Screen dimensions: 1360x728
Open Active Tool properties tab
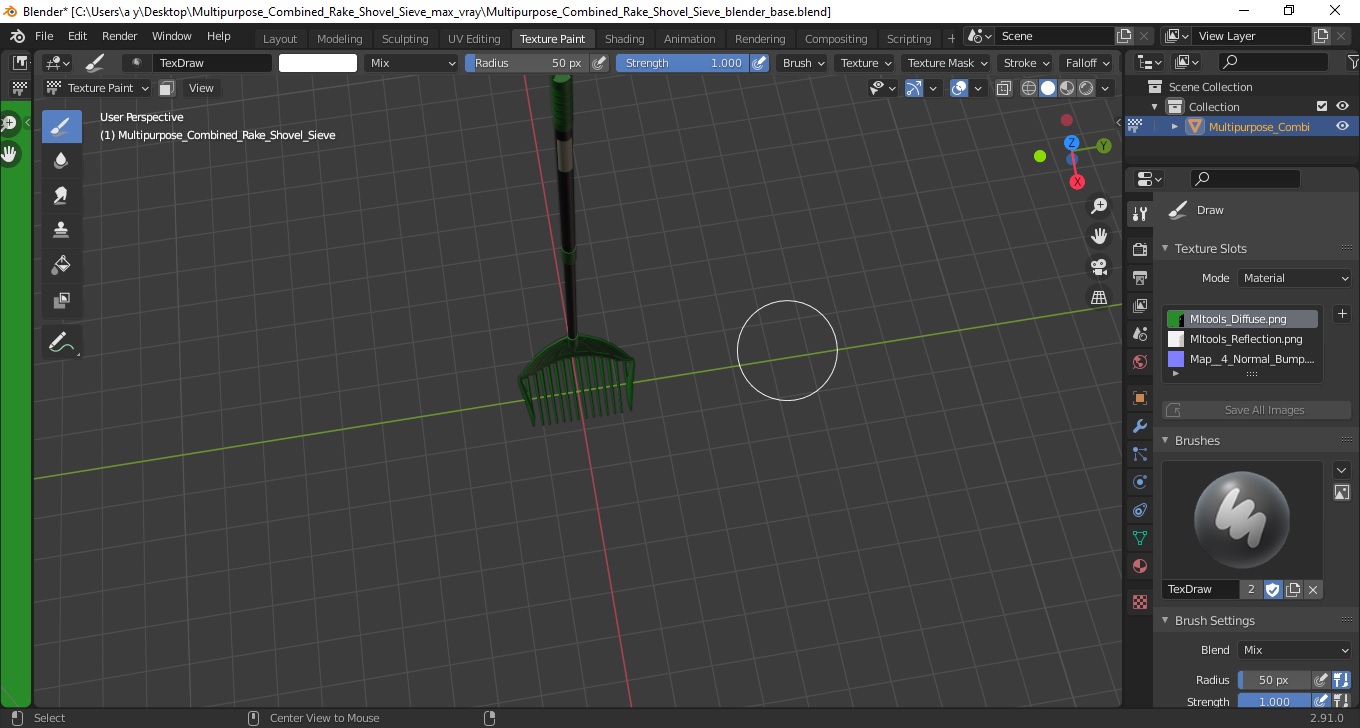tap(1139, 214)
